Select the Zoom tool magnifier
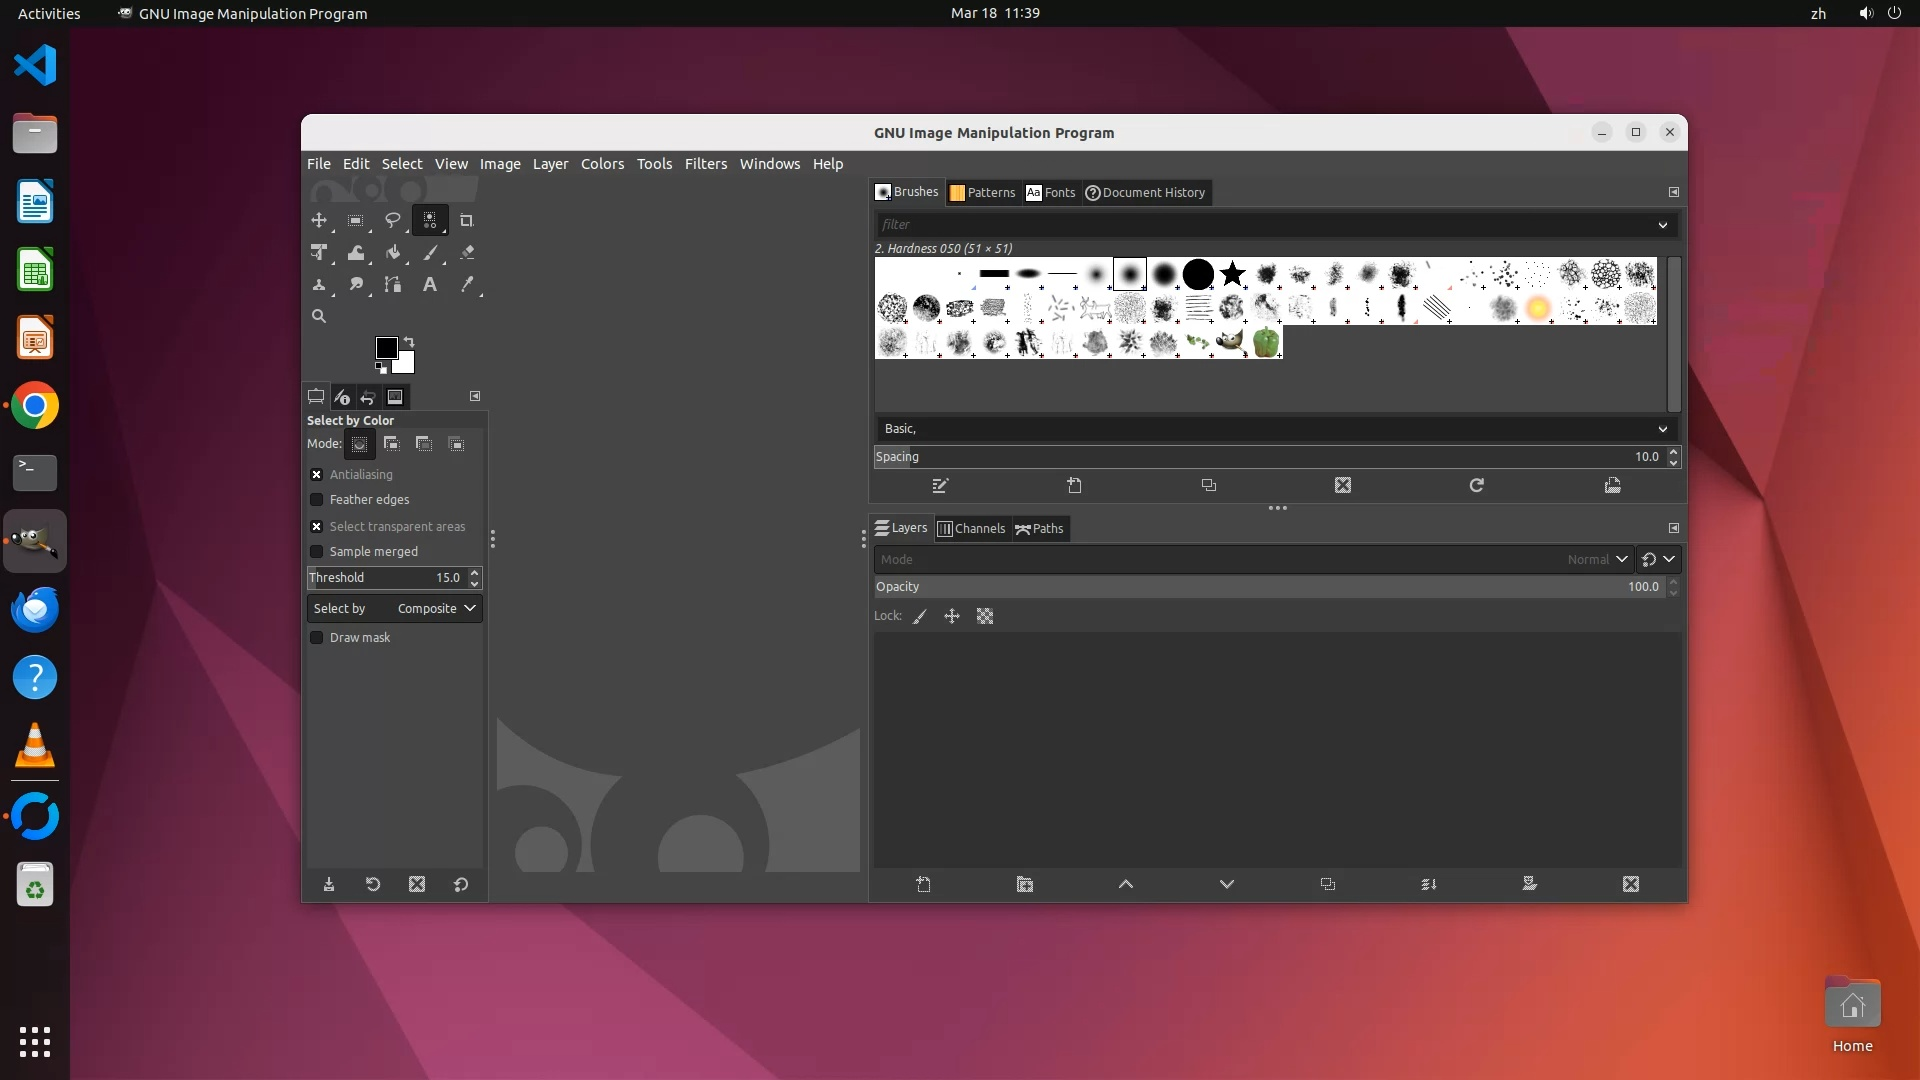 point(319,316)
